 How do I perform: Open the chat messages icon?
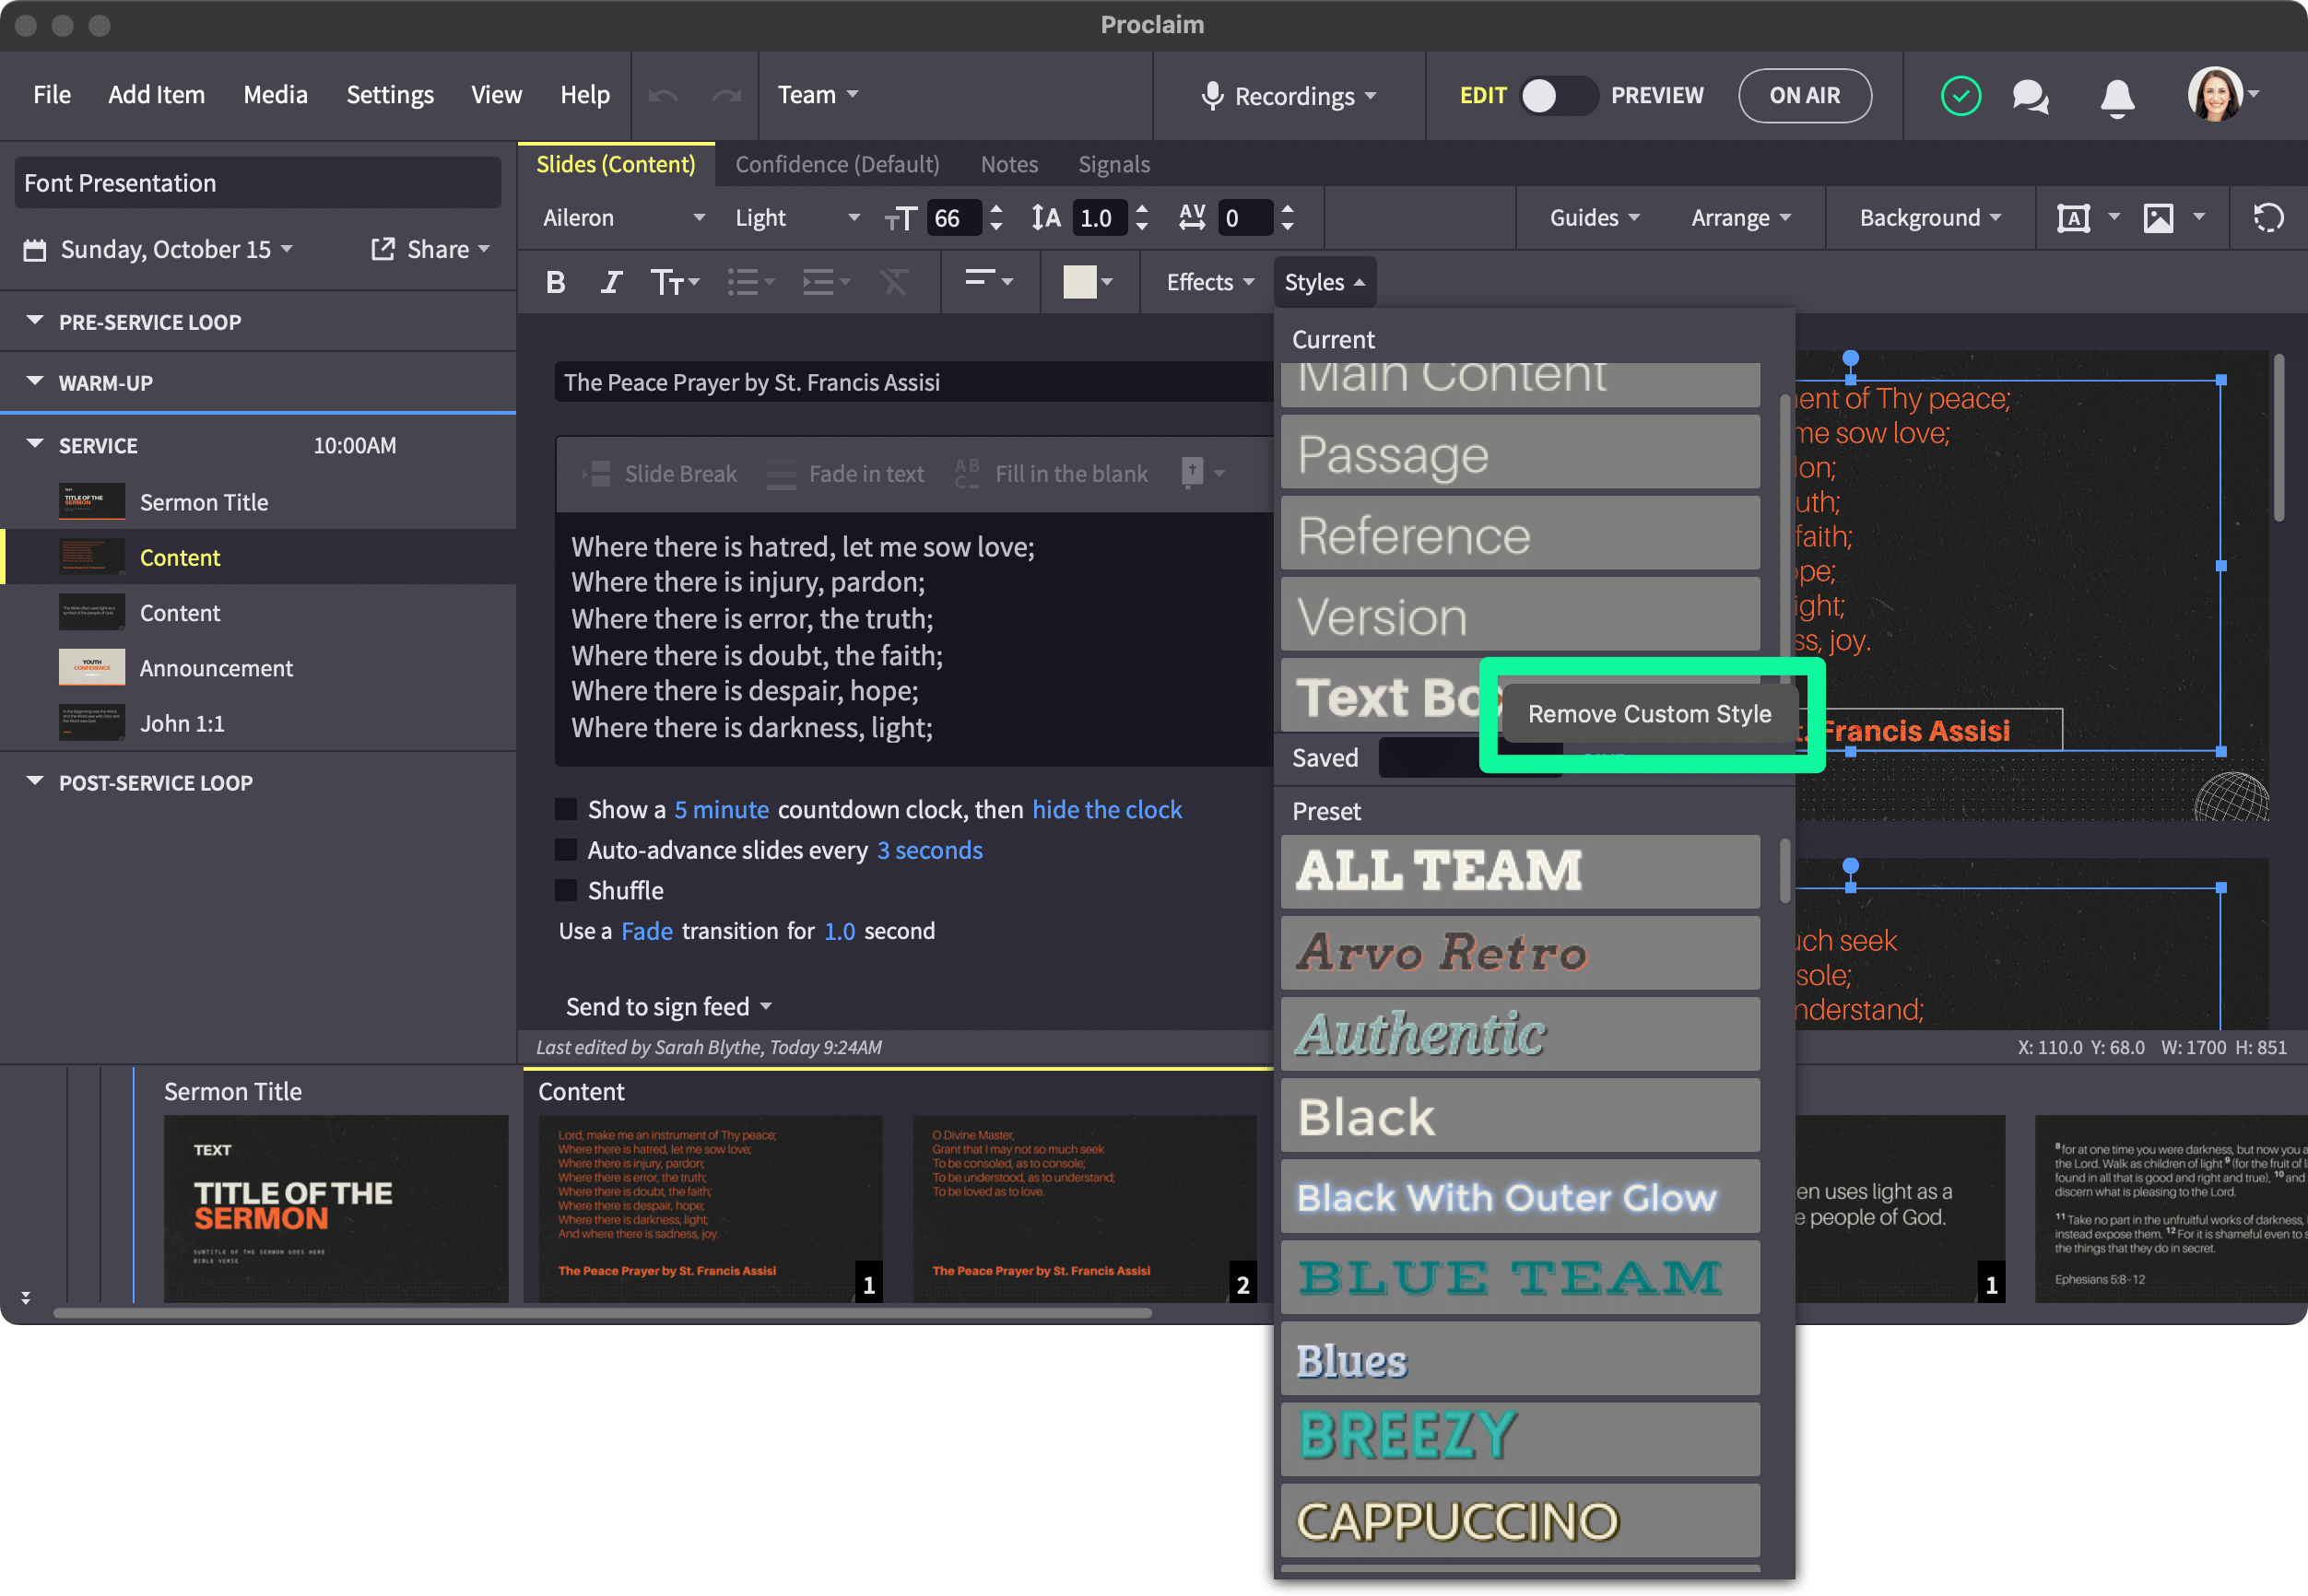pyautogui.click(x=2030, y=97)
